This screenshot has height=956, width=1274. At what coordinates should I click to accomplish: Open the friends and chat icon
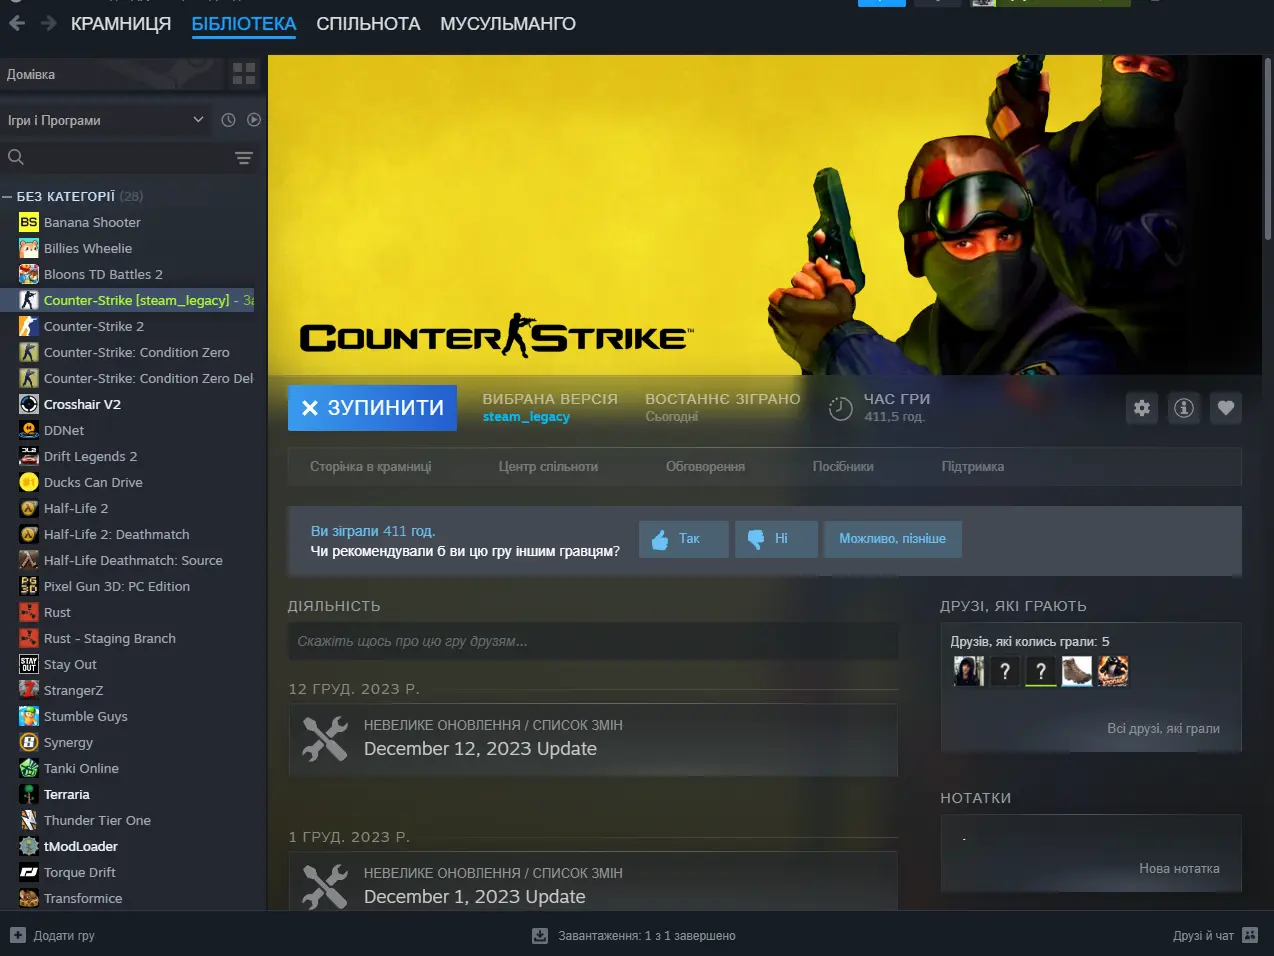click(1250, 935)
